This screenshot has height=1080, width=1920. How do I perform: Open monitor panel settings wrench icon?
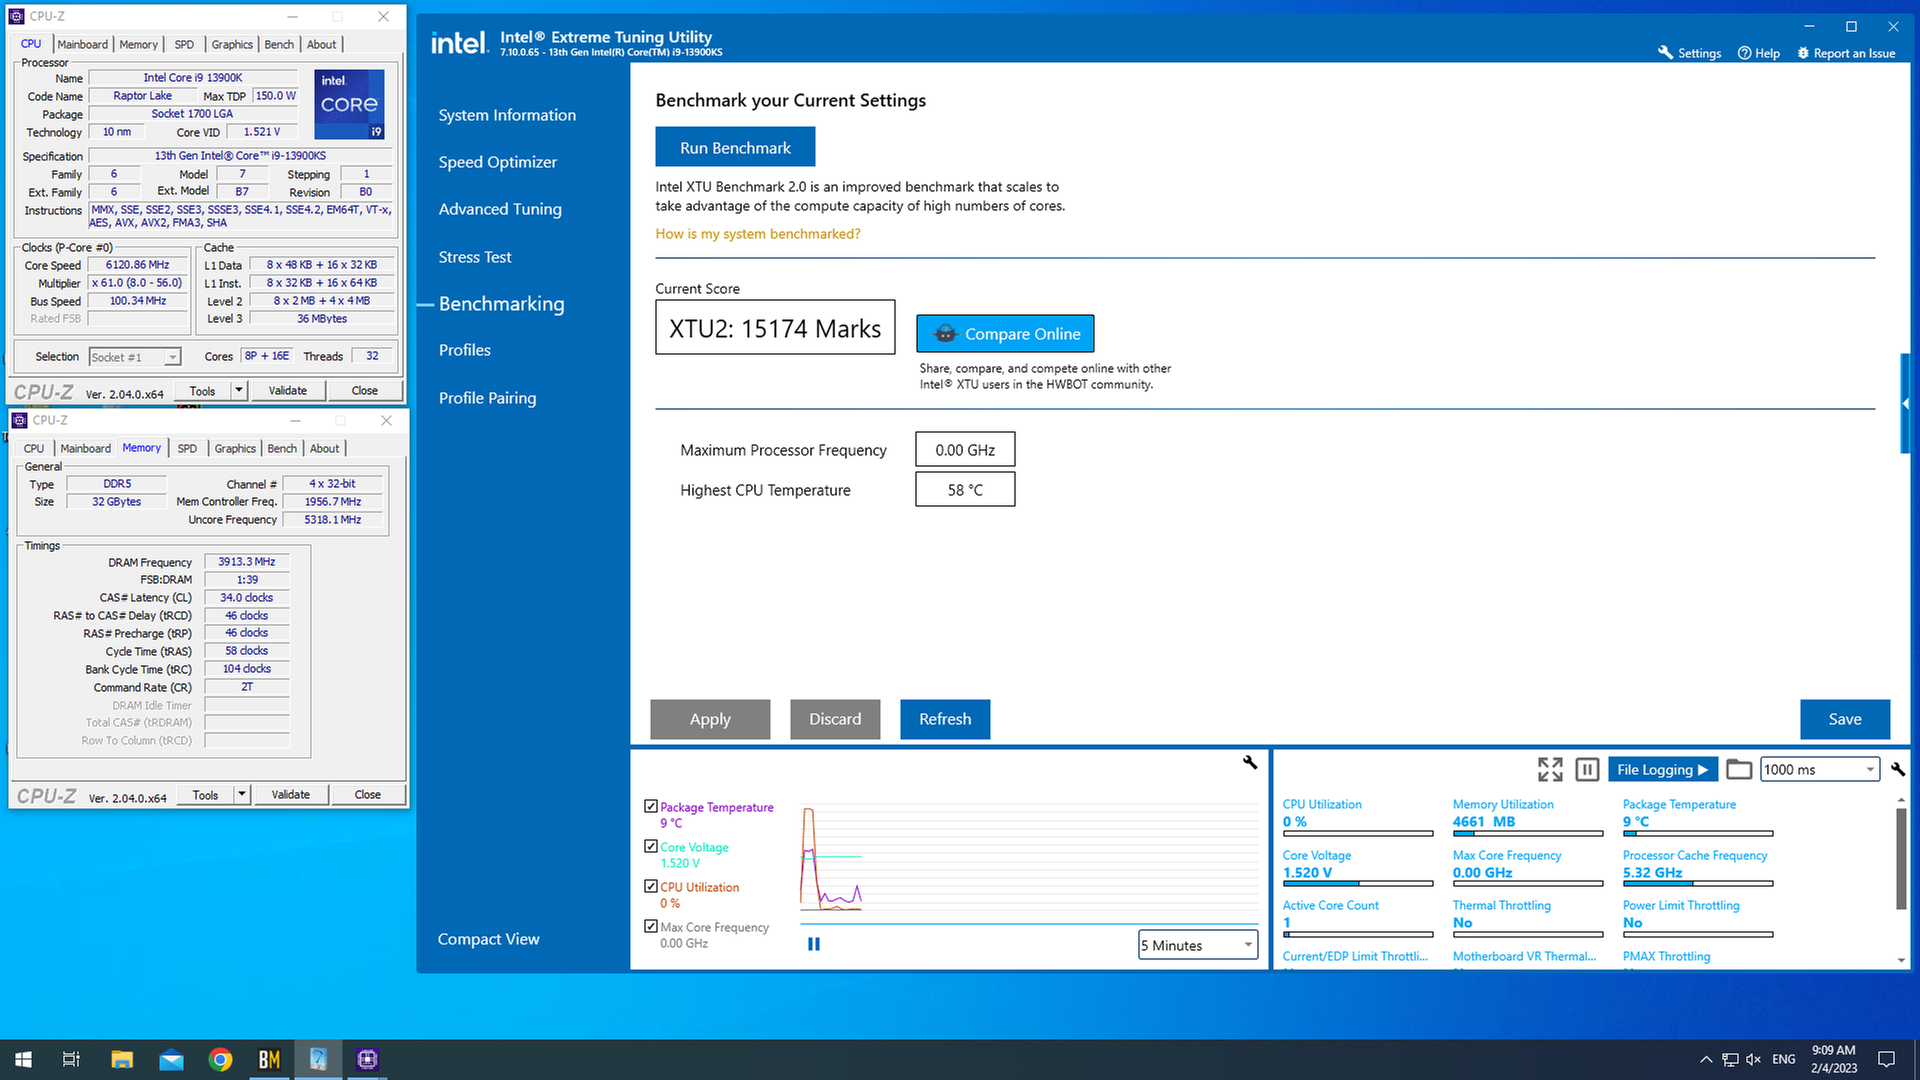coord(1898,769)
